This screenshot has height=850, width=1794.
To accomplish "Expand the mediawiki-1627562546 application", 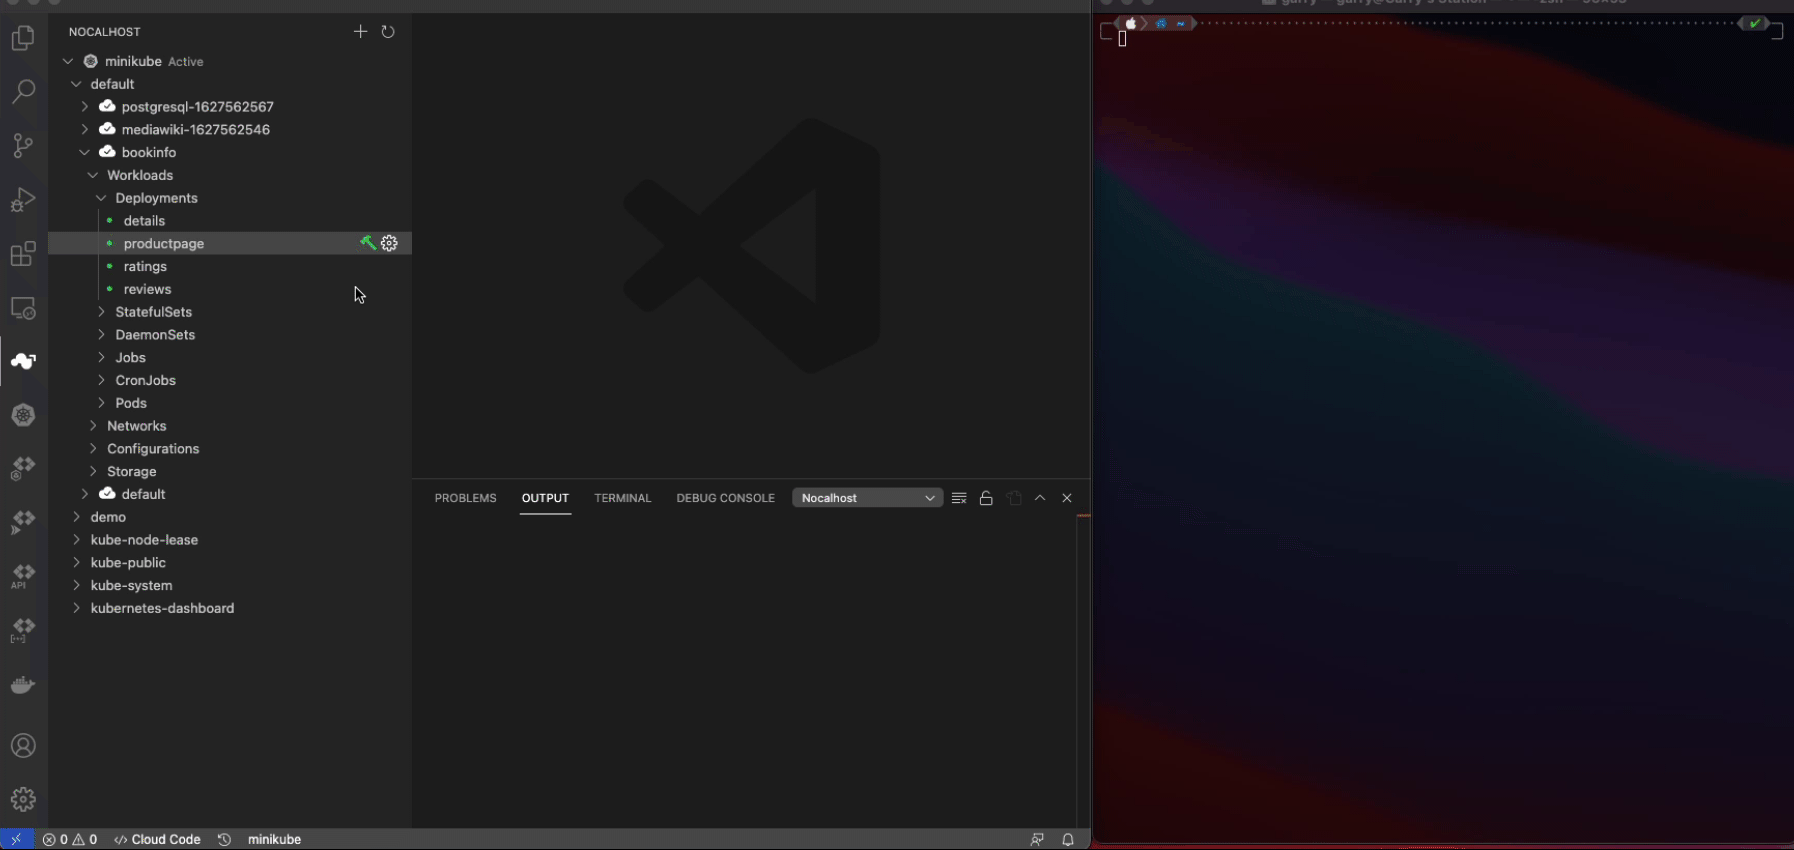I will [85, 129].
